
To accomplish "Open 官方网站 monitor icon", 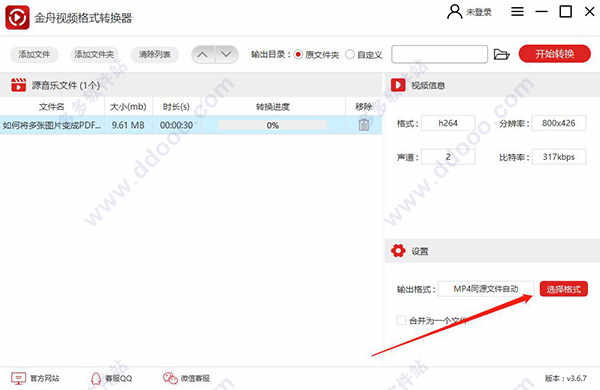I will (18, 378).
